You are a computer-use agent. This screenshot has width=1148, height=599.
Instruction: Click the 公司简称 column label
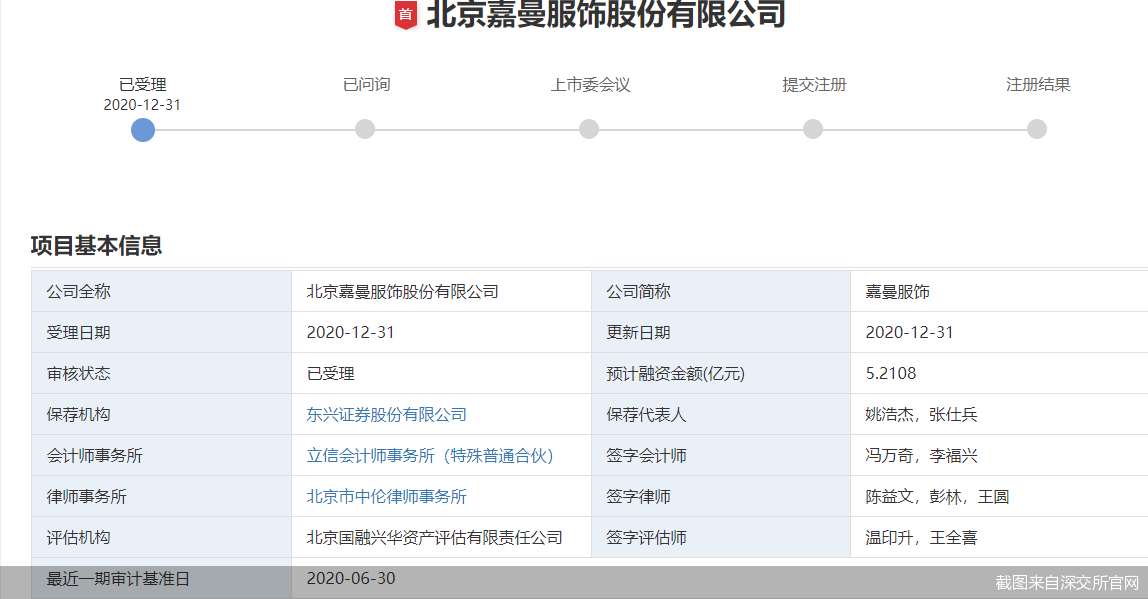tap(638, 291)
